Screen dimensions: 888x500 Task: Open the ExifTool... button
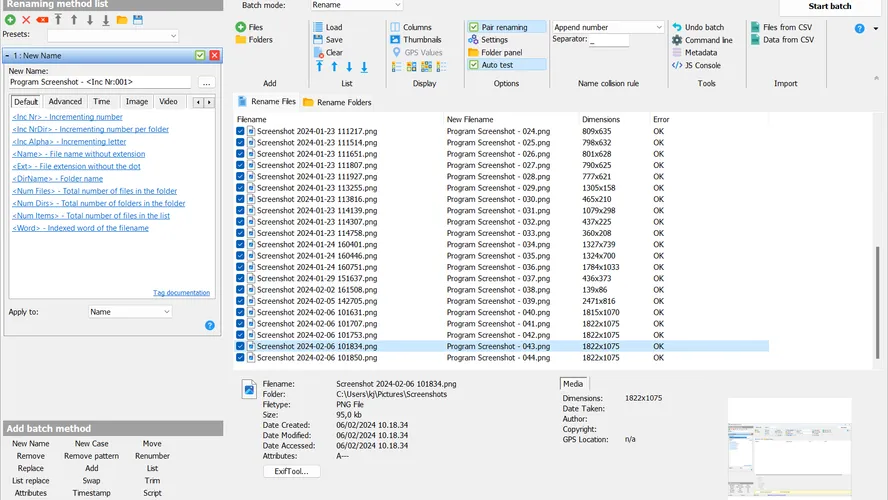click(x=291, y=471)
